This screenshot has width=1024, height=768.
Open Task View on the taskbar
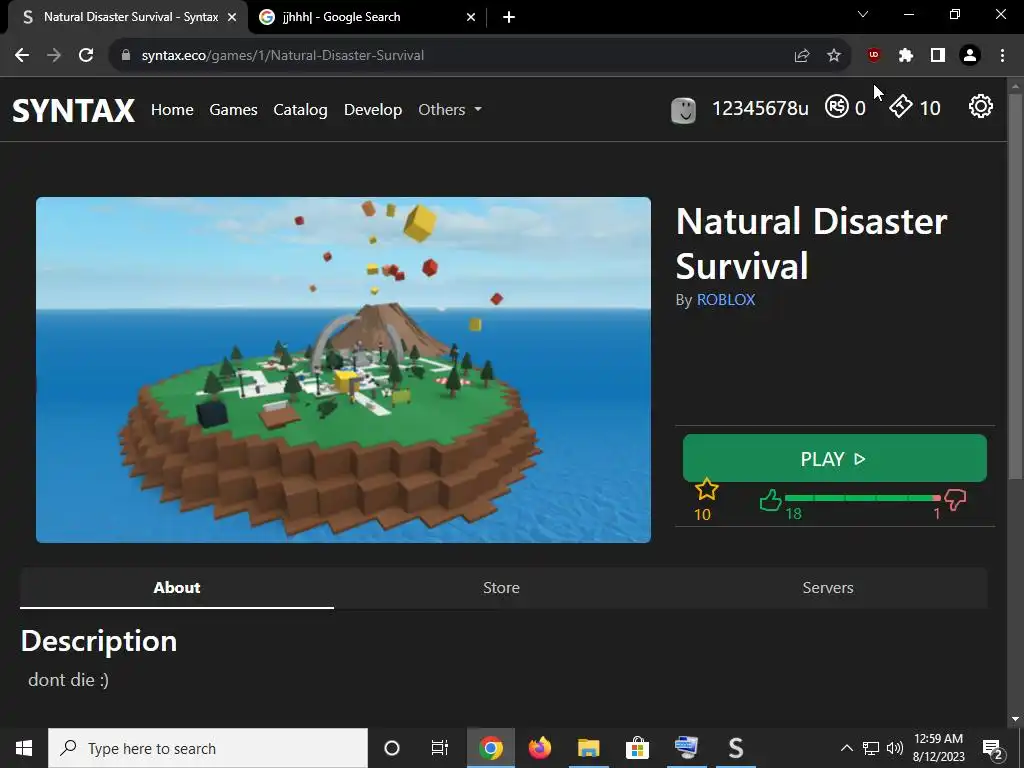click(440, 748)
